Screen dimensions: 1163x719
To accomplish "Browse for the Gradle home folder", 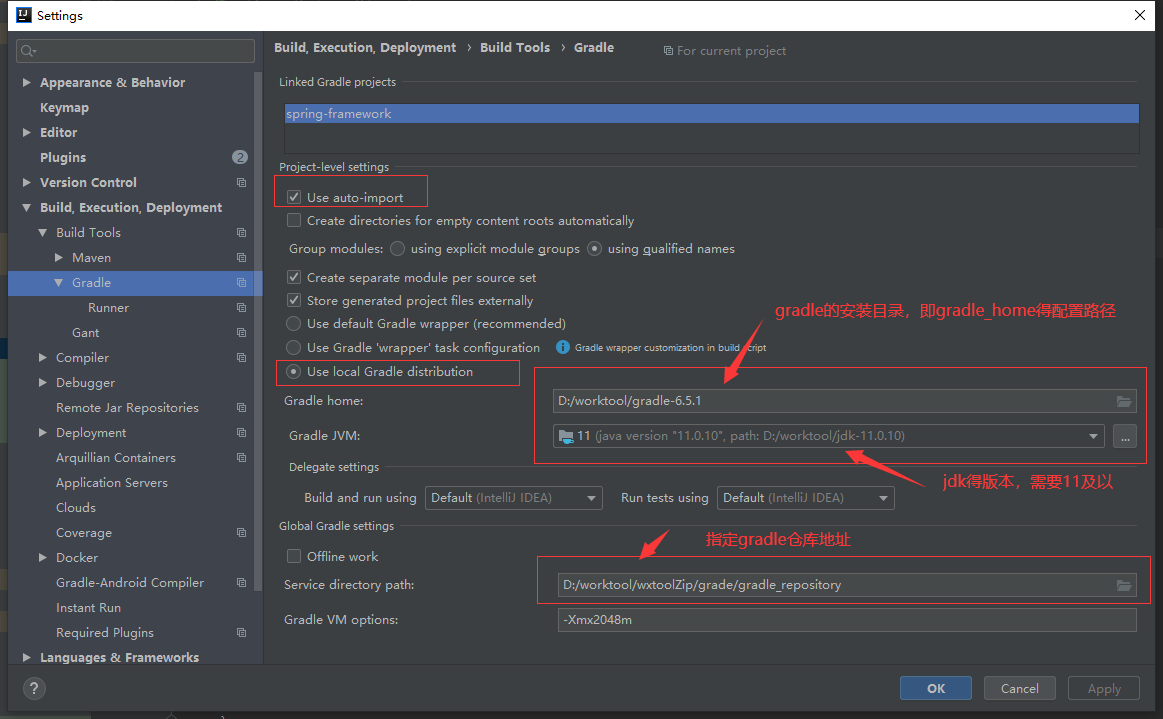I will pyautogui.click(x=1124, y=401).
